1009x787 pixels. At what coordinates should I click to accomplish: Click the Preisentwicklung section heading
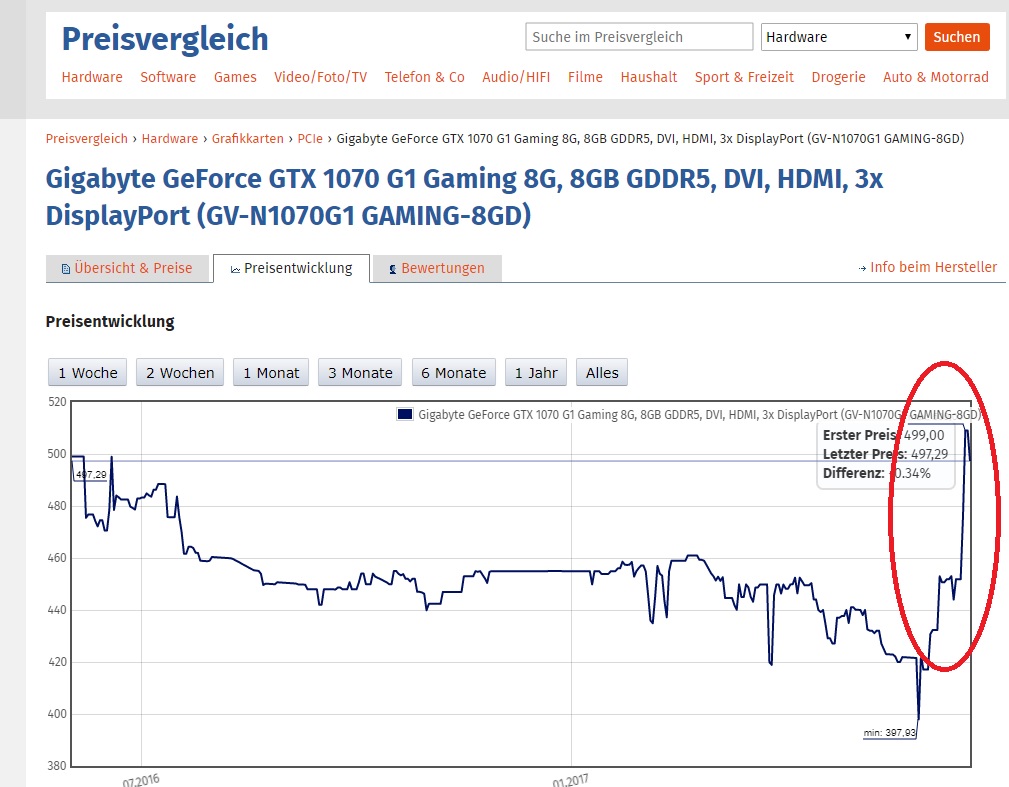click(110, 321)
